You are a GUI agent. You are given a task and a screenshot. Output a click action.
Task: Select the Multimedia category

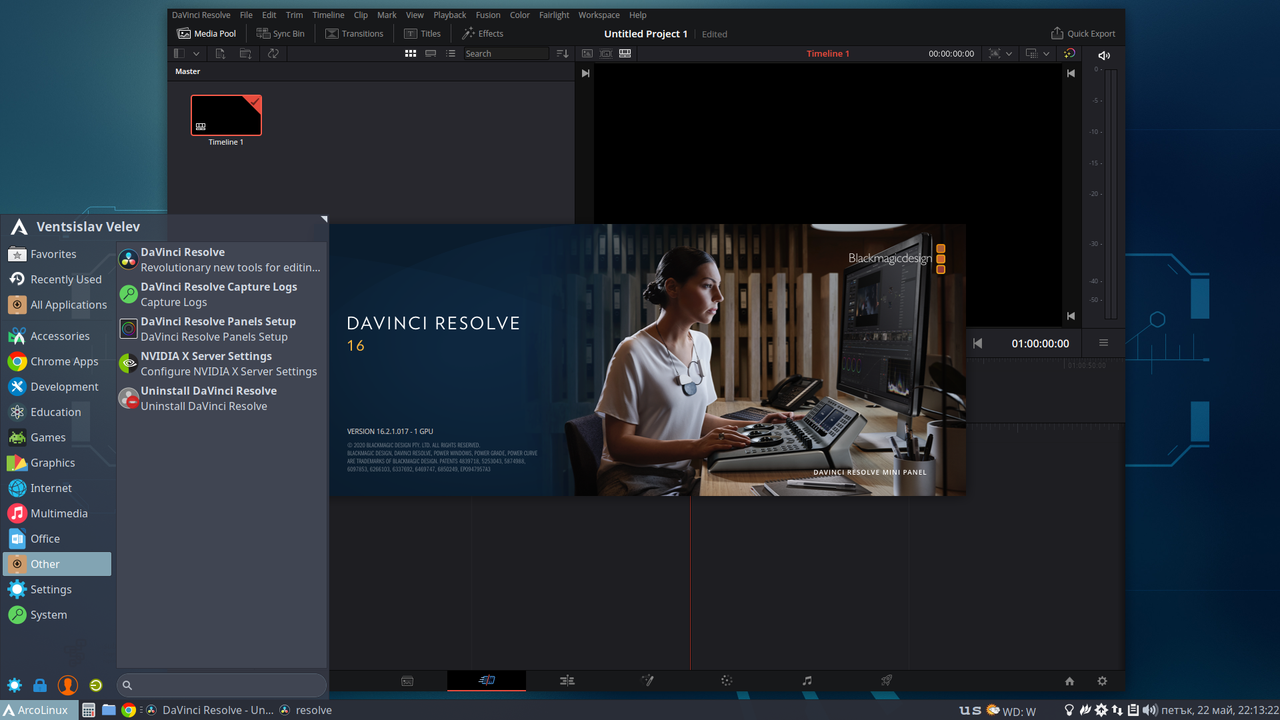click(x=57, y=513)
